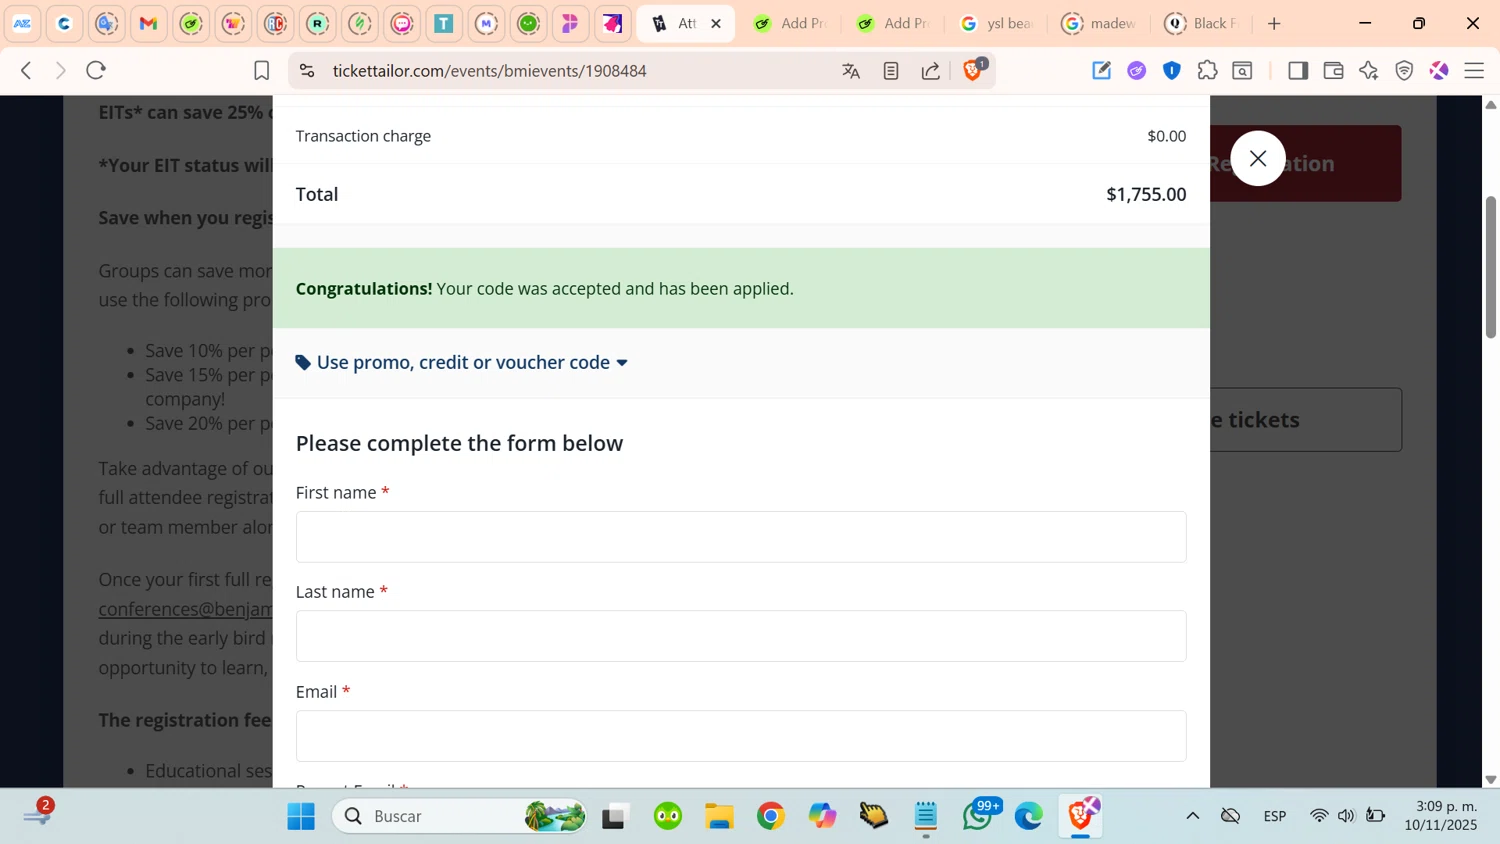Open File Explorer from the taskbar
This screenshot has height=844, width=1500.
coord(720,816)
